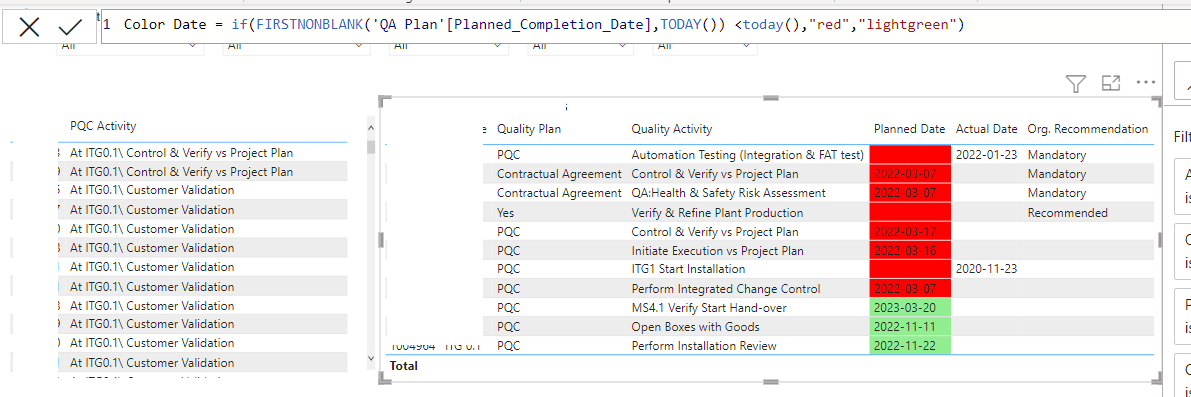Open the fifth slicer dropdown showing All

[705, 46]
